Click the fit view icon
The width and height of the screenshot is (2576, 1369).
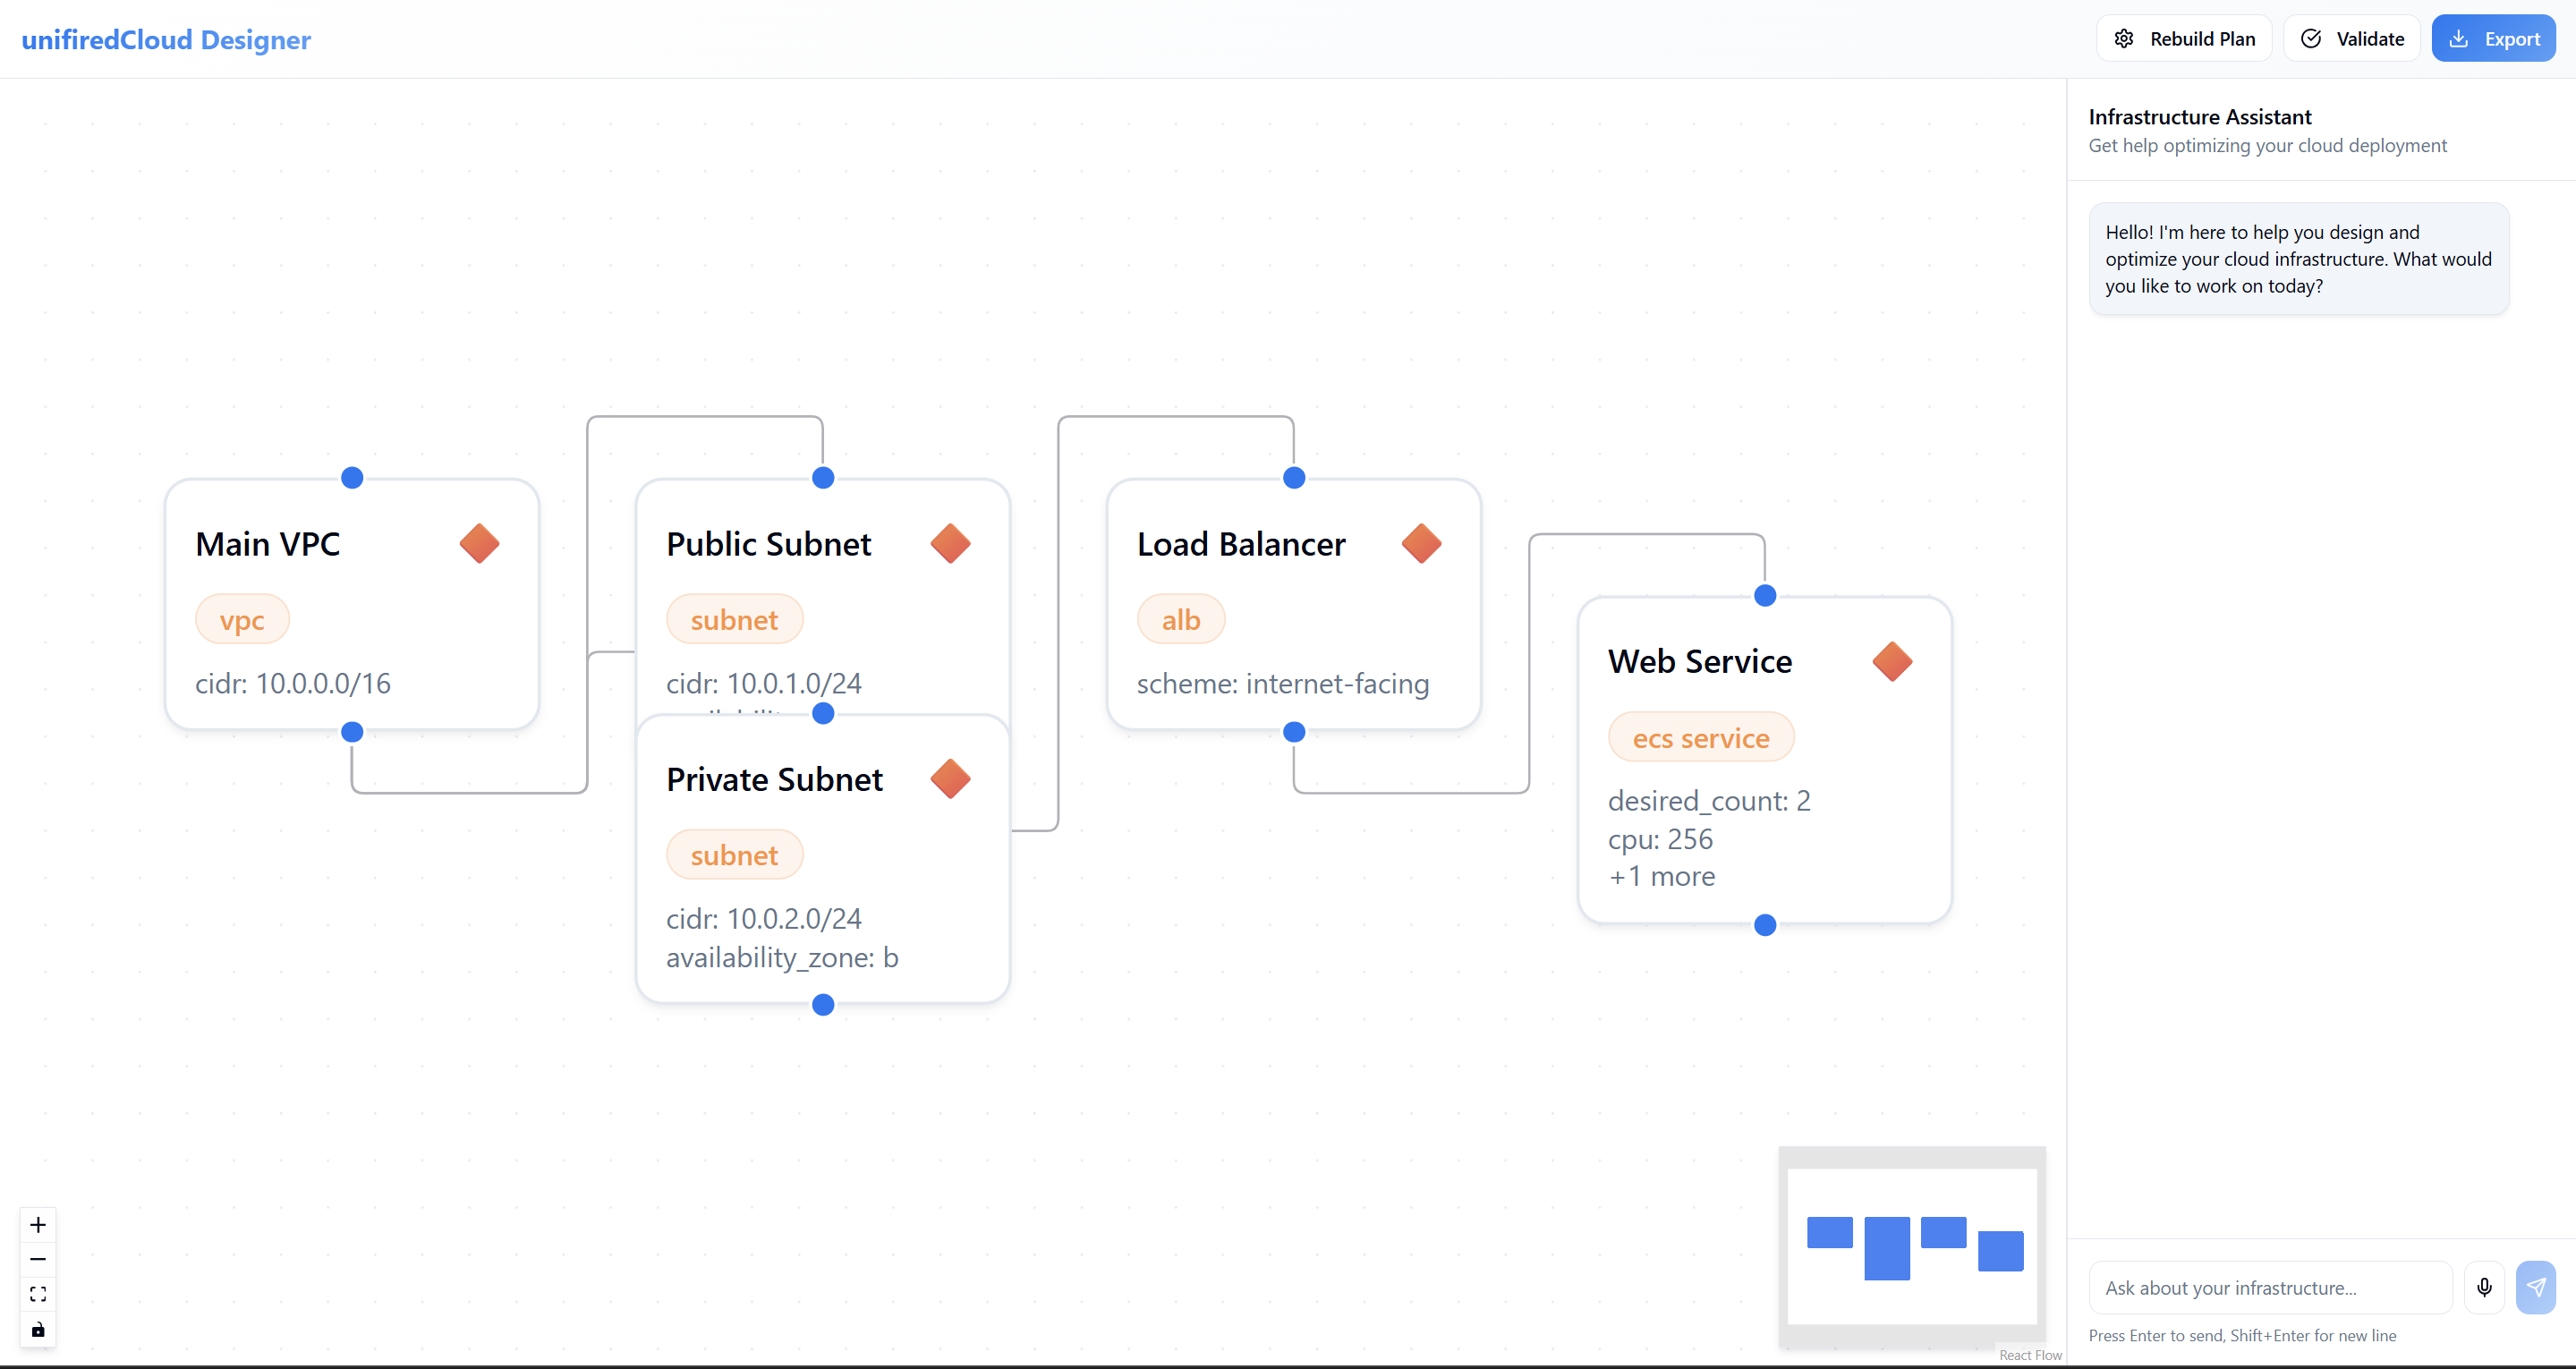point(38,1295)
